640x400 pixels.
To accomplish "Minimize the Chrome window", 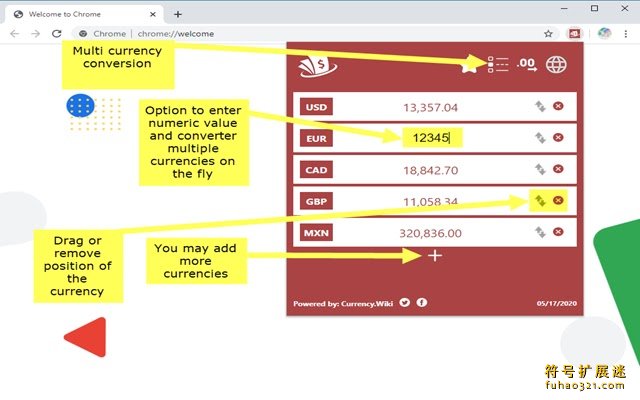I will [564, 9].
